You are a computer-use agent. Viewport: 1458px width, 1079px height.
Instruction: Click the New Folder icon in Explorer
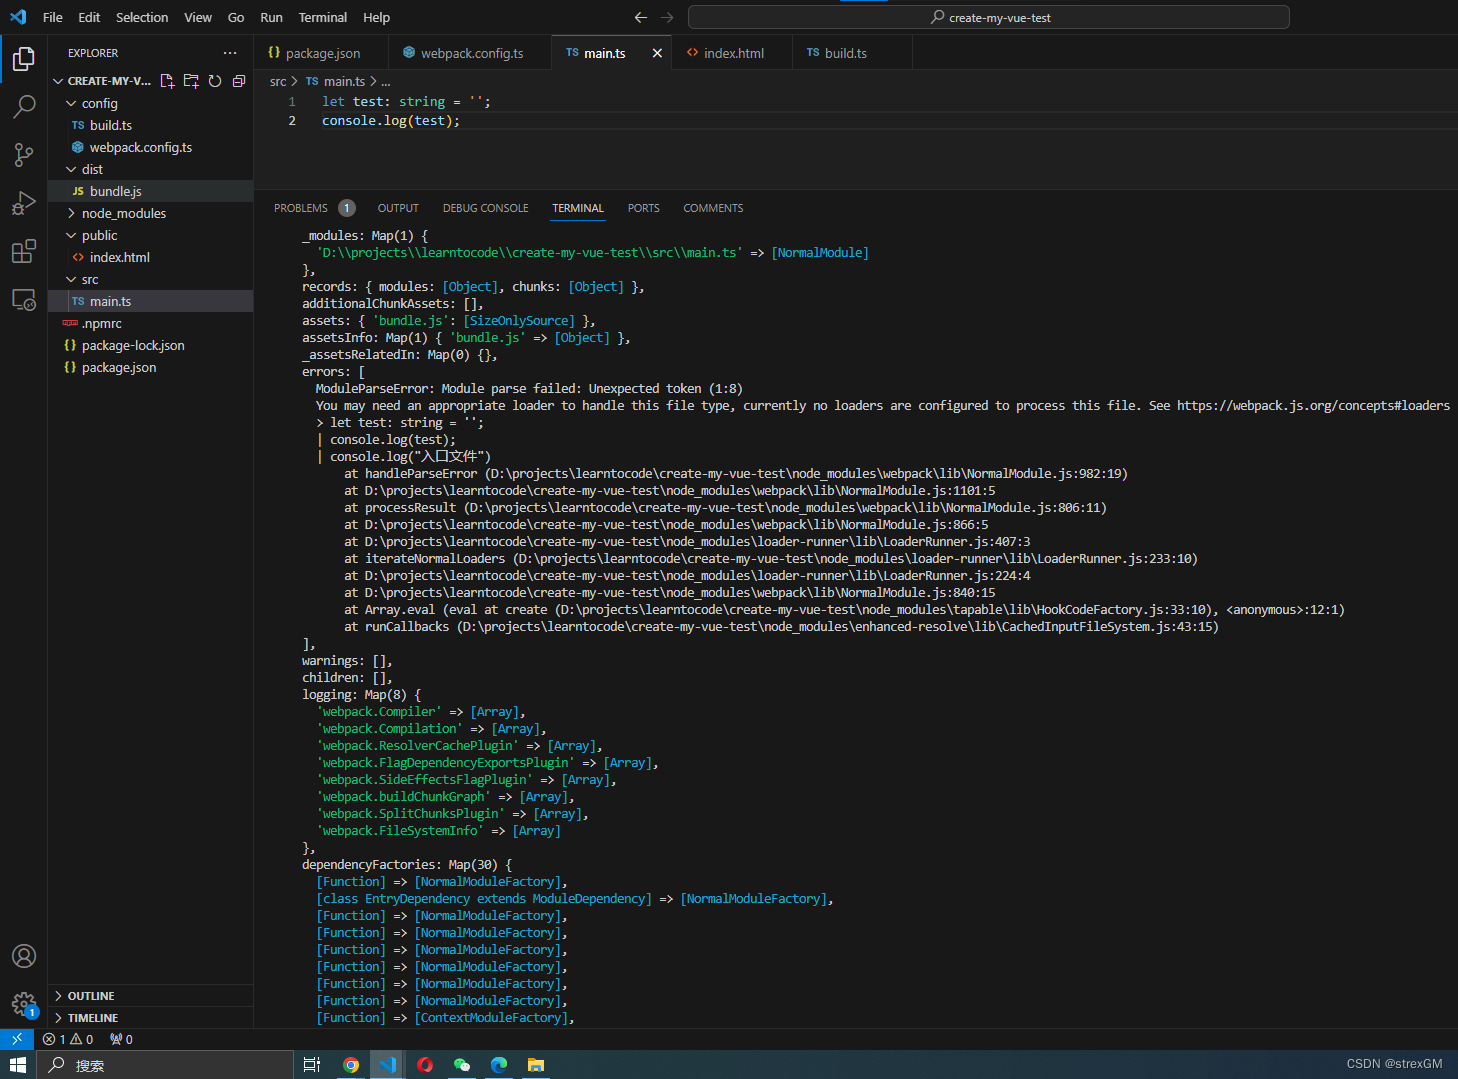[x=191, y=81]
